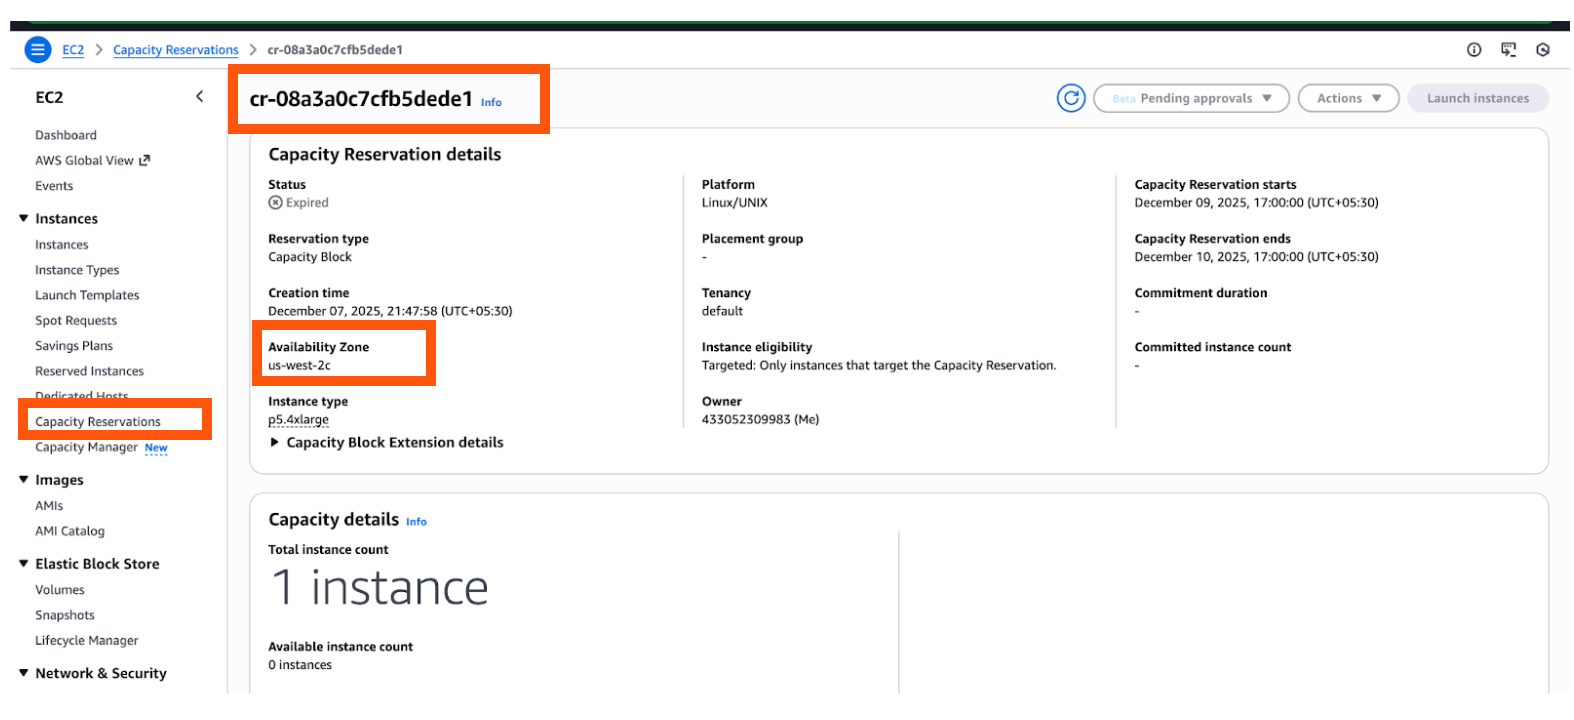Click the EC2 breadcrumb link
1574x720 pixels.
[x=73, y=50]
